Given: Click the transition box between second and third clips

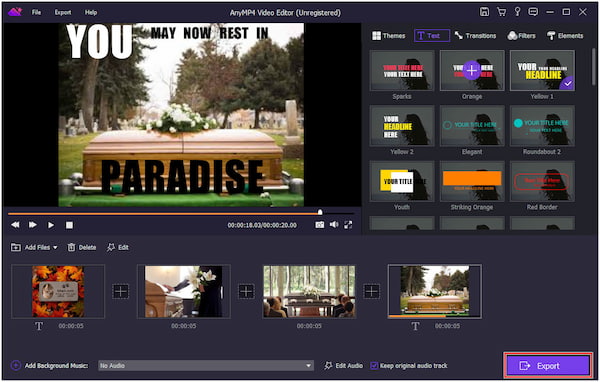Looking at the screenshot, I should coord(246,291).
